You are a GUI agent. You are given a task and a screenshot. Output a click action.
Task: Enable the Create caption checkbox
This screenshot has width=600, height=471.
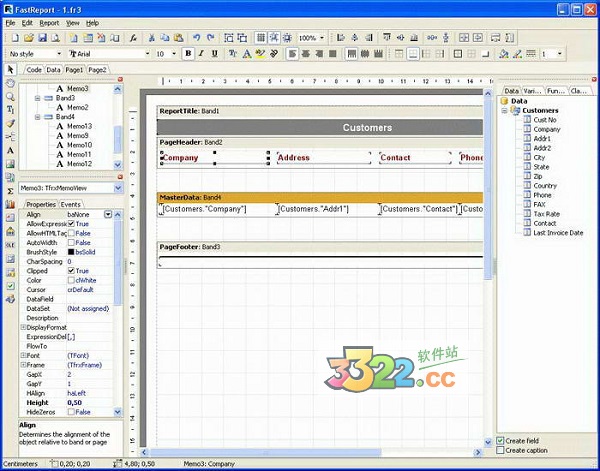[502, 450]
